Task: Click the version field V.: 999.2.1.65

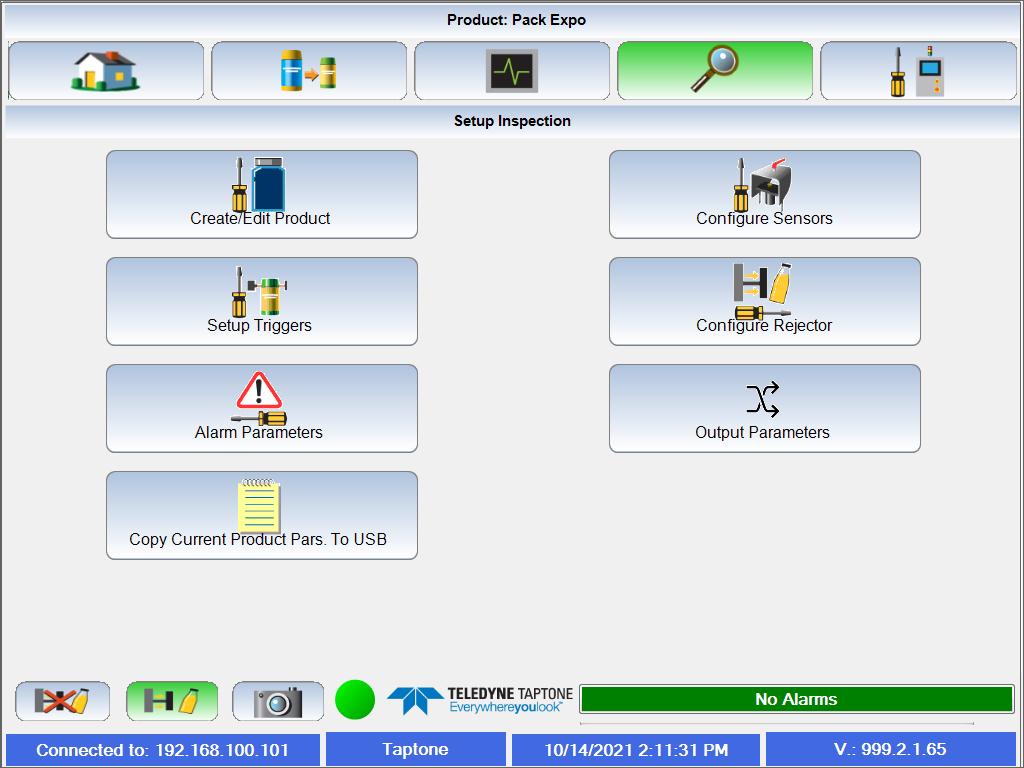Action: tap(893, 749)
